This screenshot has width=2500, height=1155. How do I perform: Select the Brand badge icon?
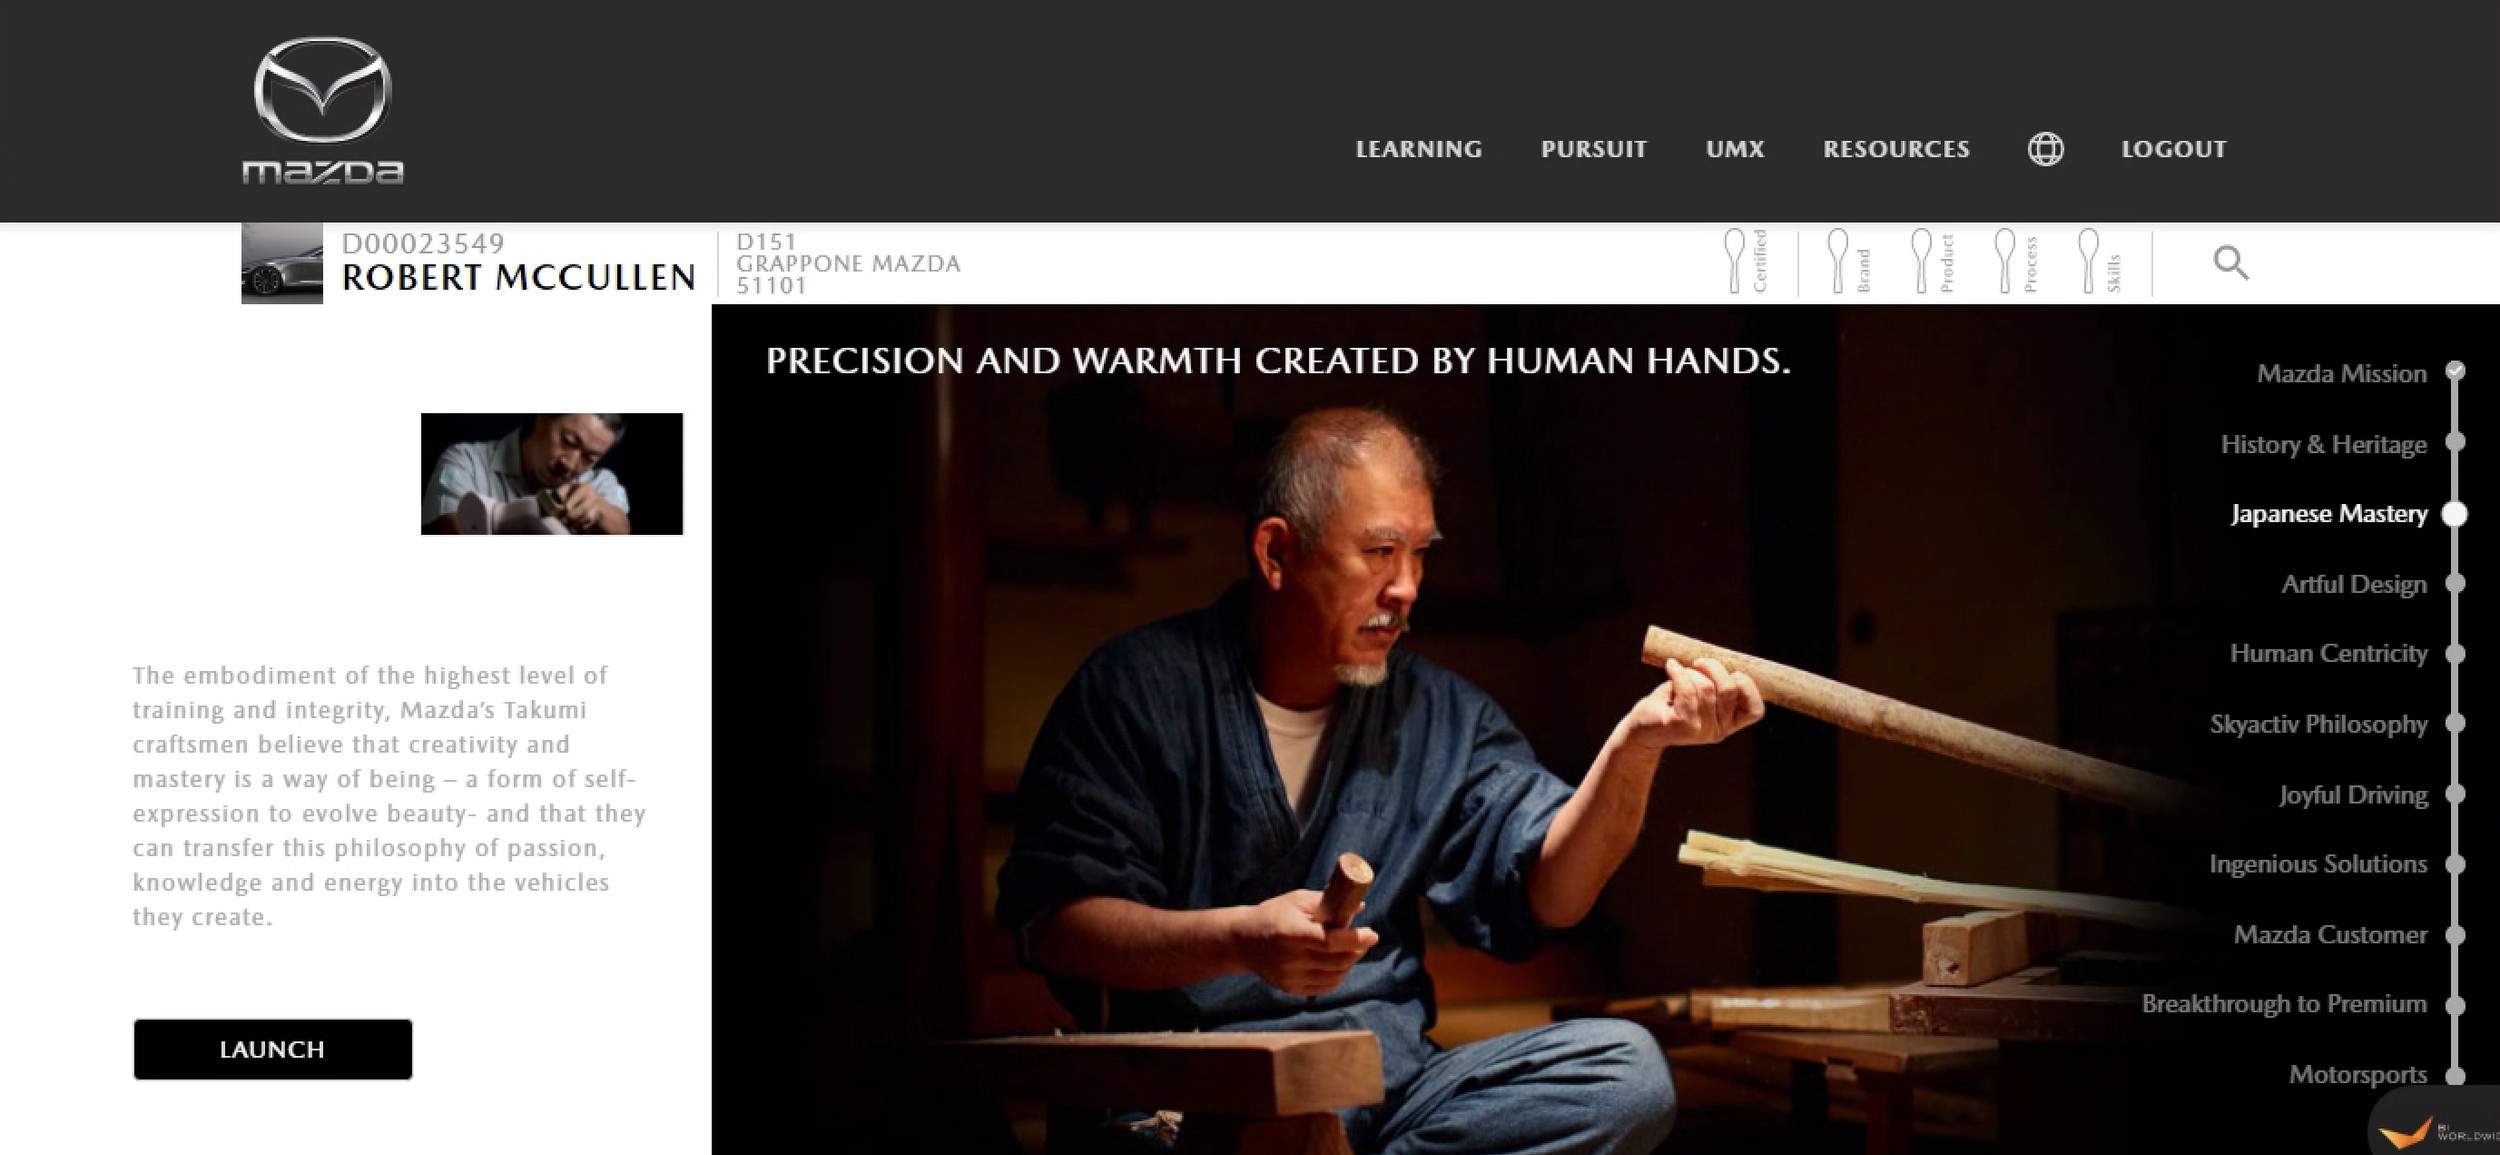tap(1847, 261)
